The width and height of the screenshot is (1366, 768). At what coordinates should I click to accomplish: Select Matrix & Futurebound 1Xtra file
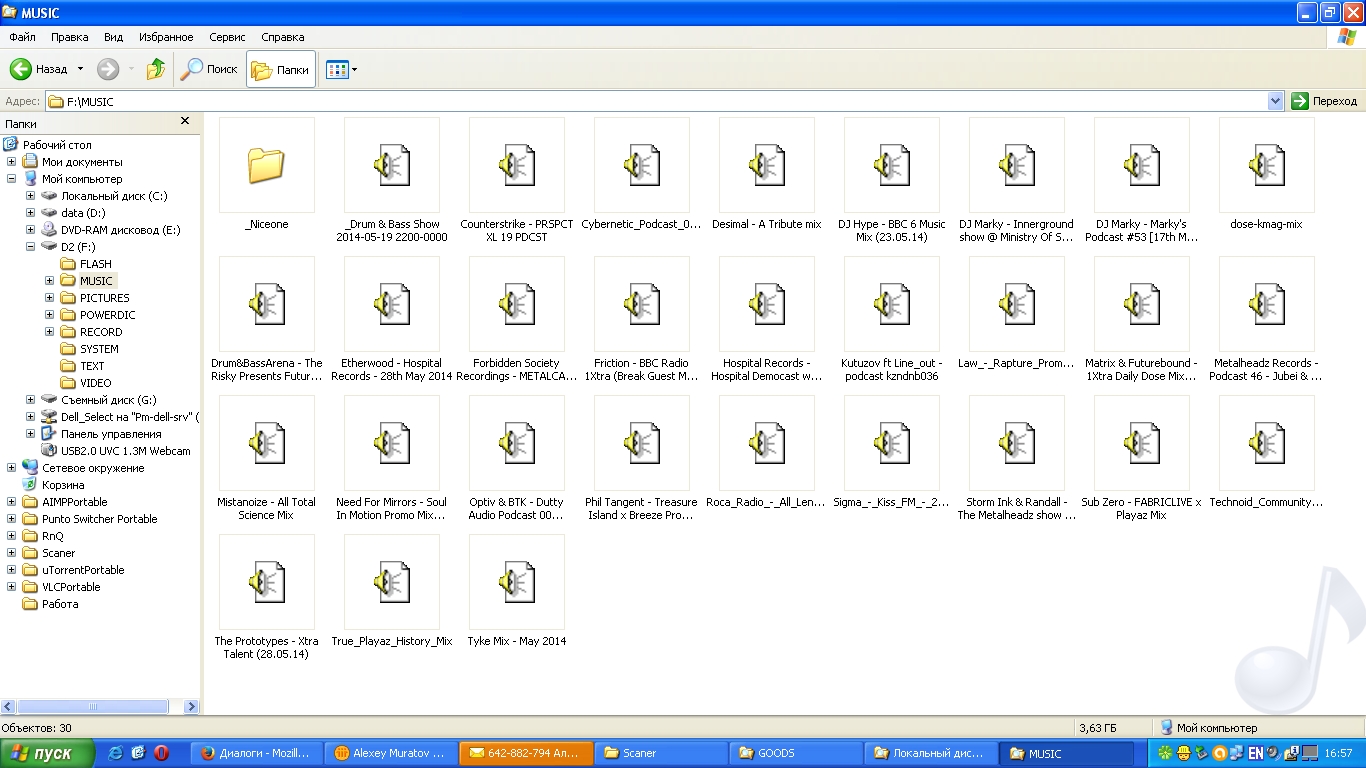point(1141,304)
